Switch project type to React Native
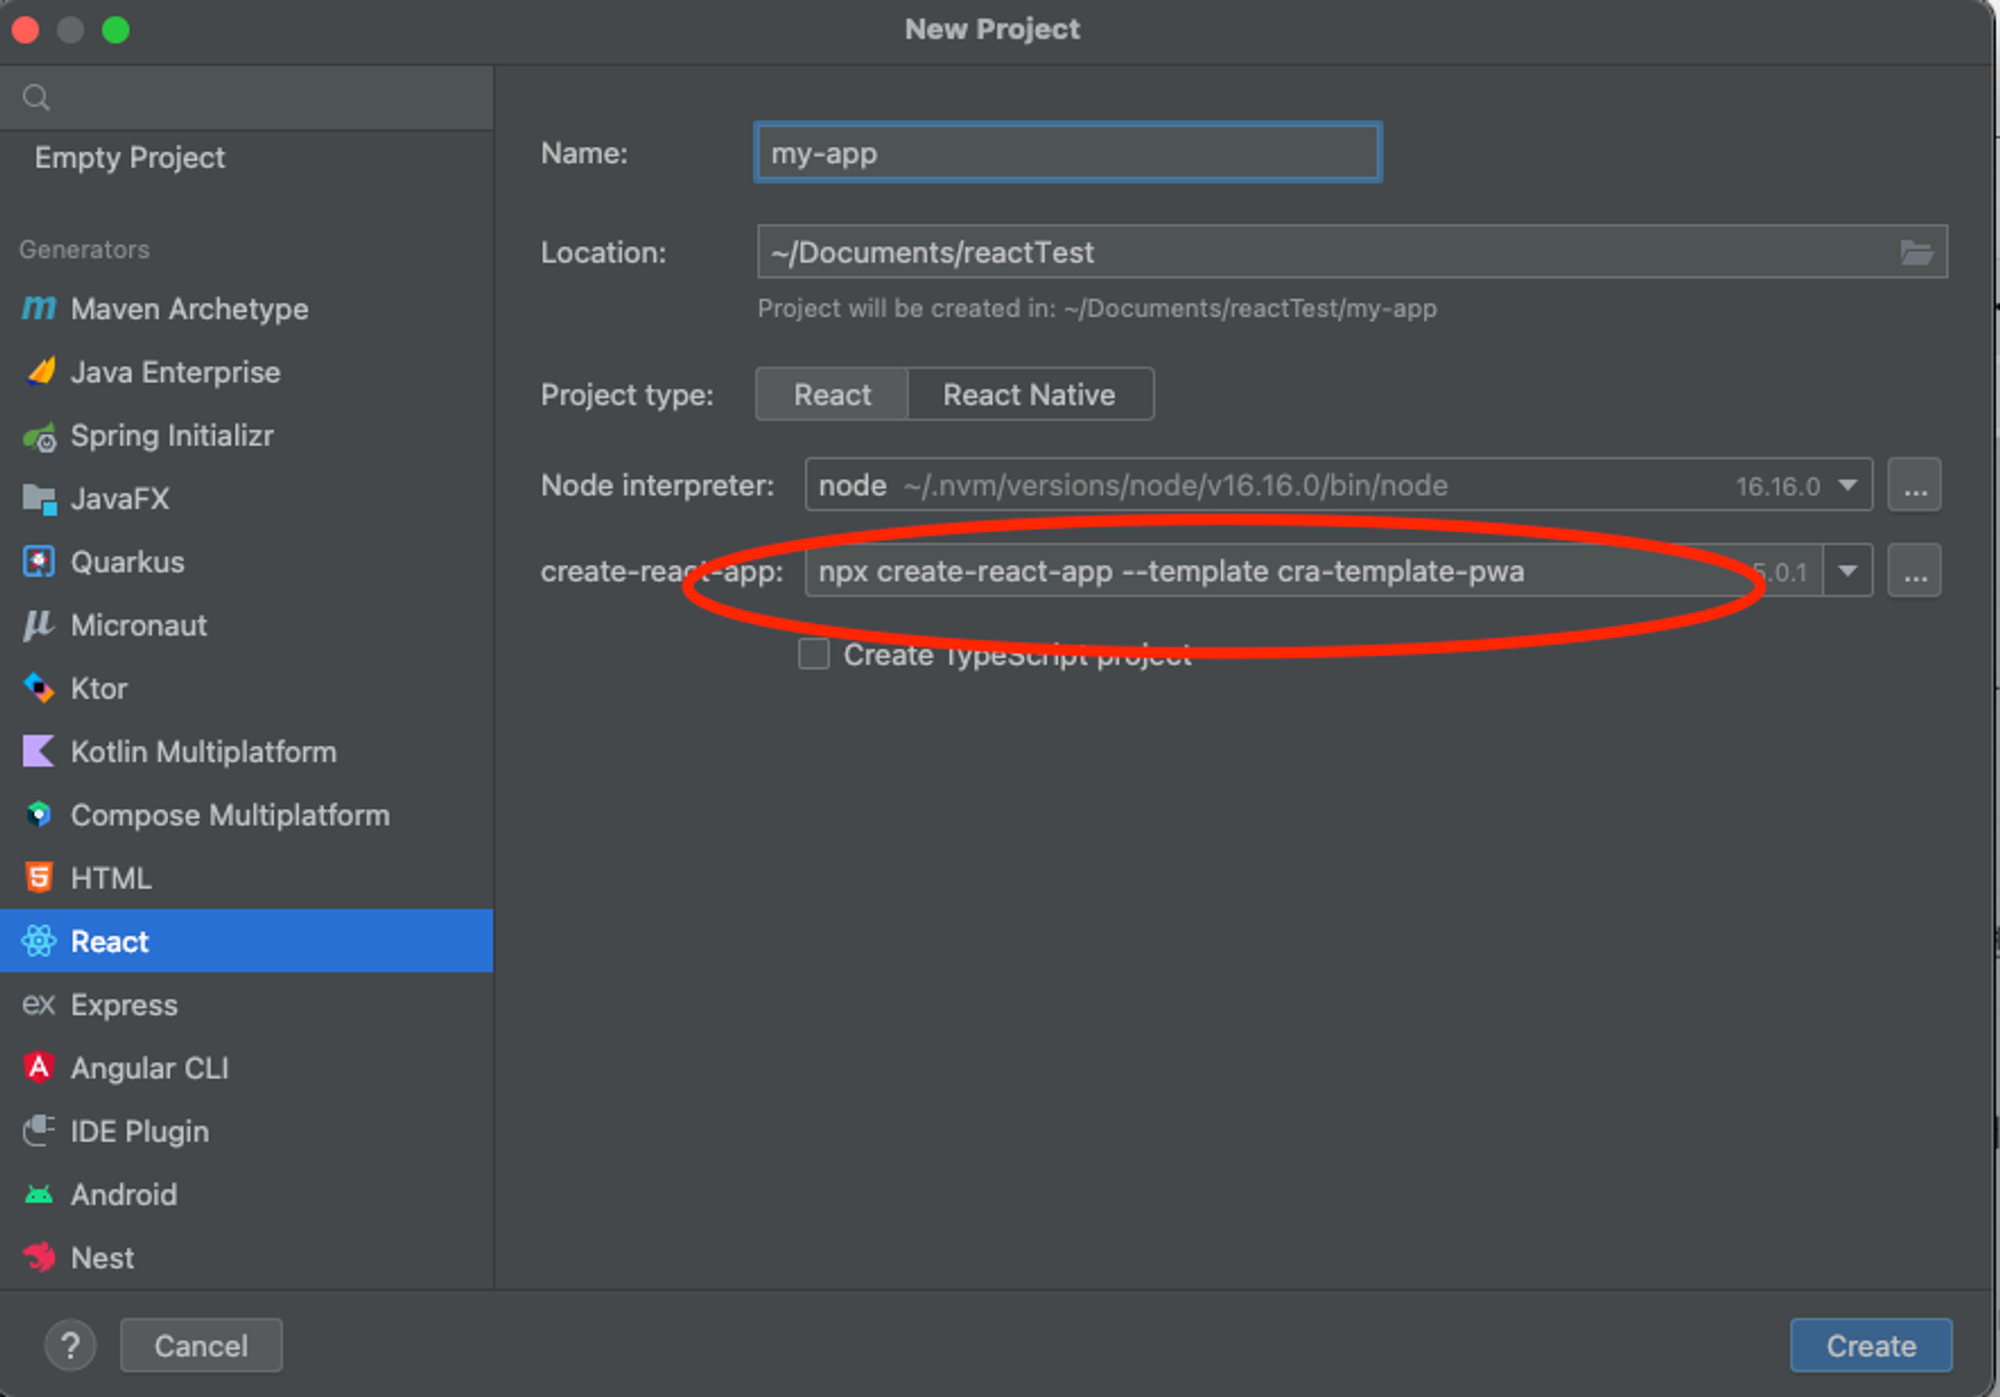 [x=1029, y=395]
